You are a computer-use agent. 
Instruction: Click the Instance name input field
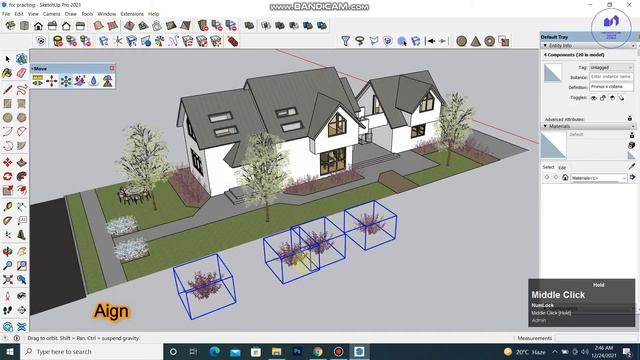611,77
